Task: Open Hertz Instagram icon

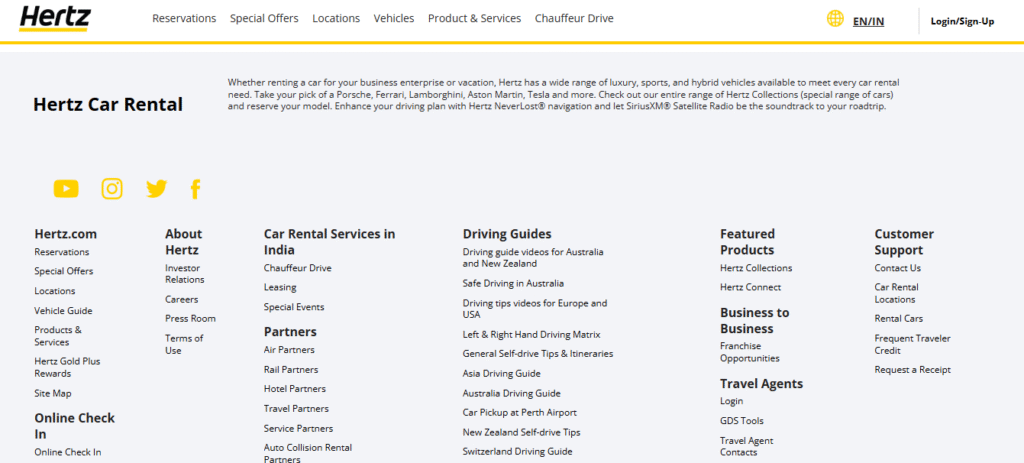Action: 112,189
